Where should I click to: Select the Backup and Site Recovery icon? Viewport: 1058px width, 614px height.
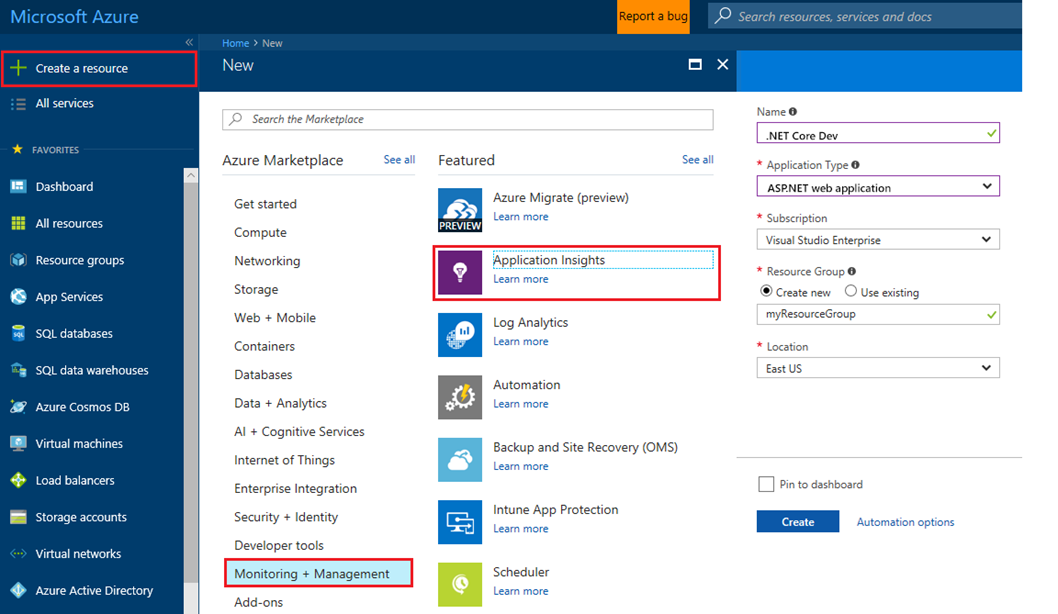click(x=460, y=459)
